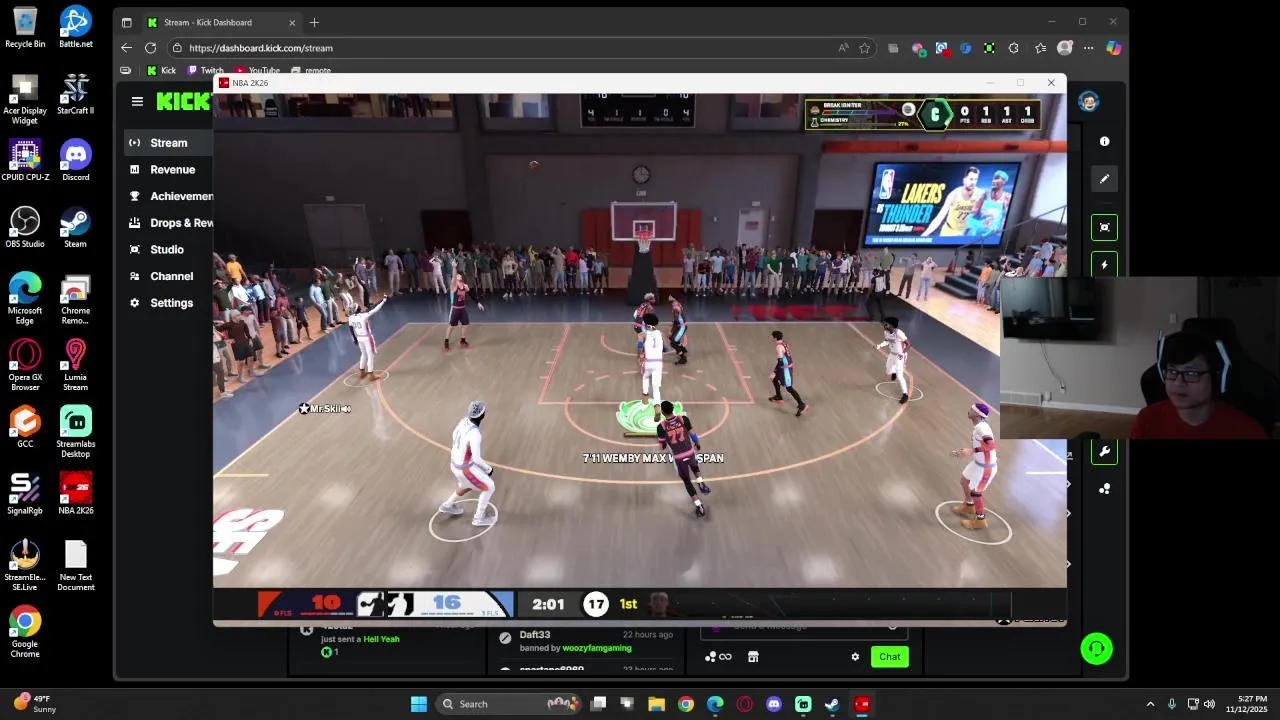Click the Daft33 username in moderation log
Screen dimensions: 1280x720
(x=535, y=635)
